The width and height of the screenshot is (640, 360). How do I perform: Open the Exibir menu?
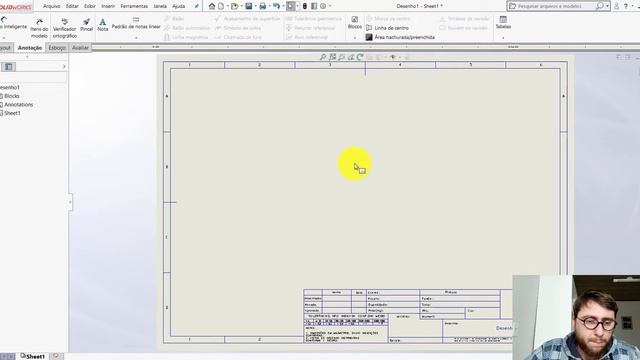90,6
